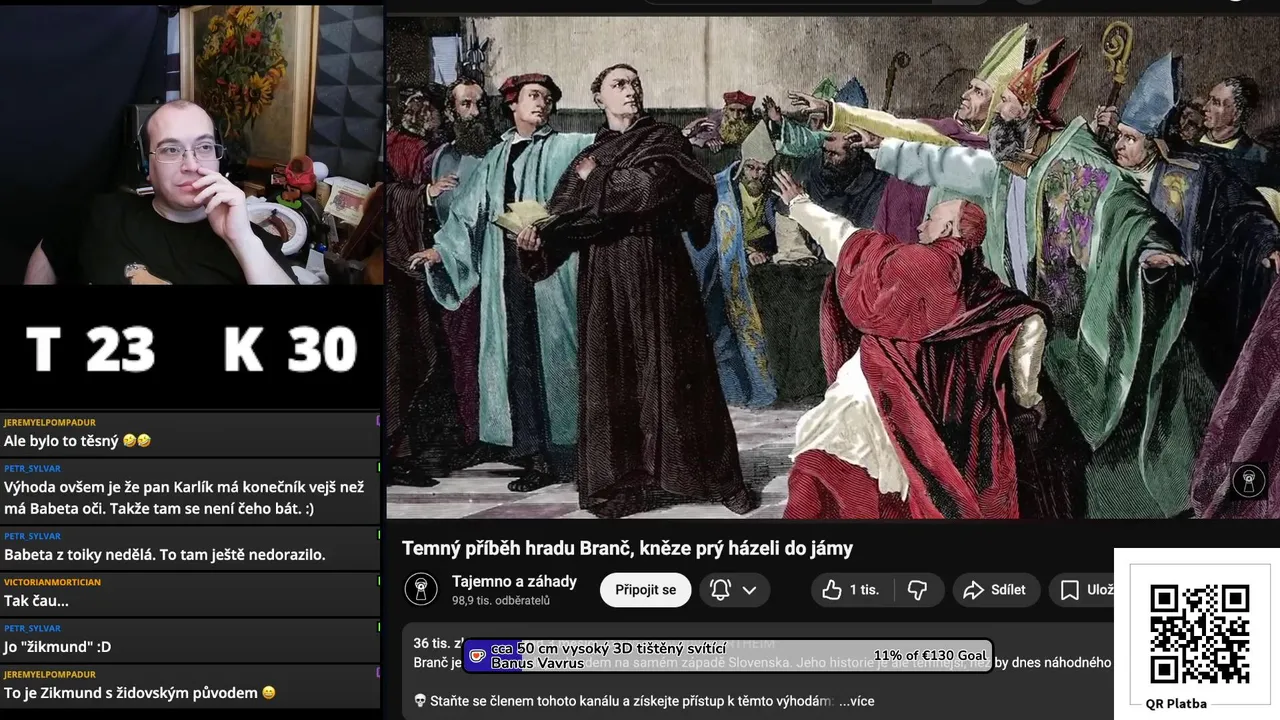Click the QR Platba label
Screen dimensions: 1280x720
(x=1176, y=704)
